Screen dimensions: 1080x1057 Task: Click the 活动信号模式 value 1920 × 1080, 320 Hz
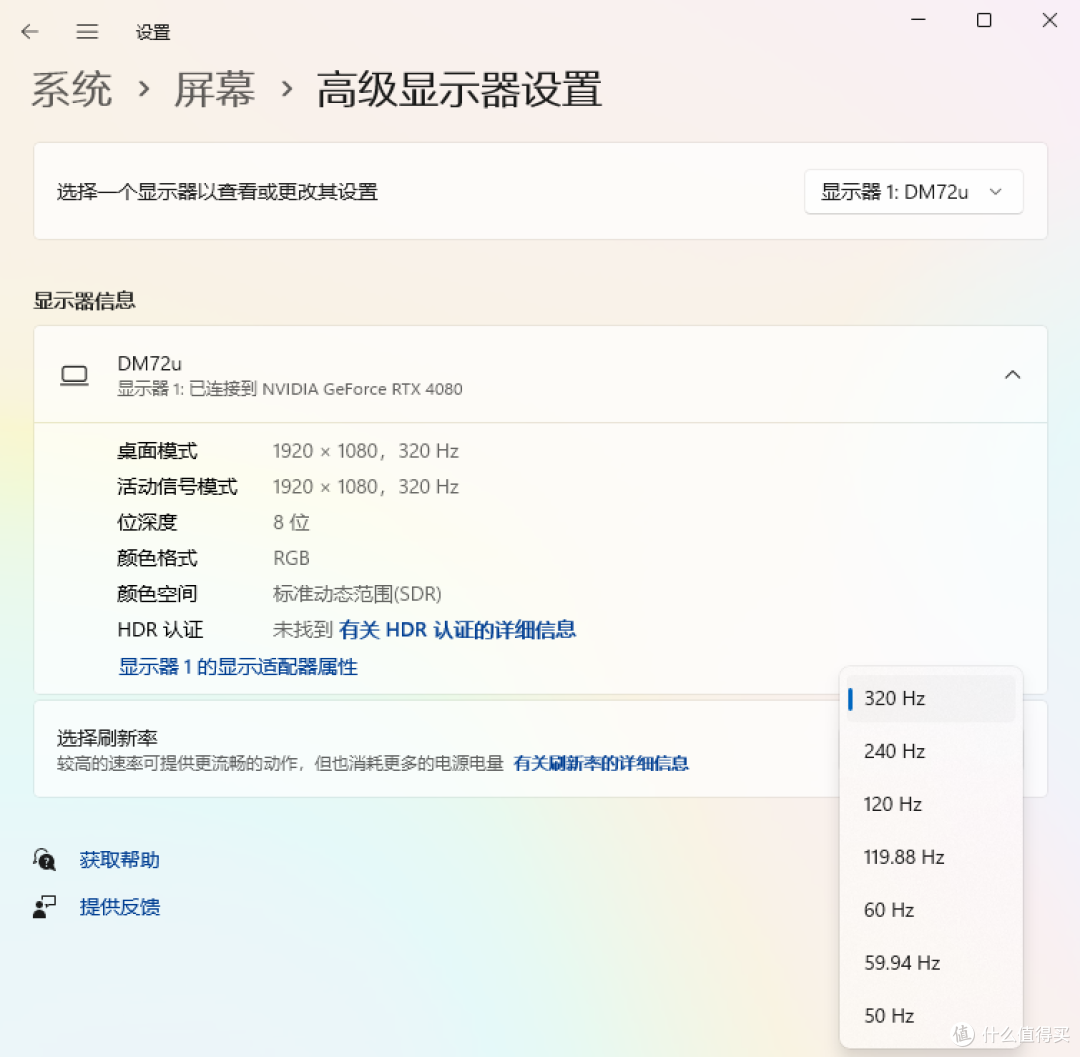point(366,487)
